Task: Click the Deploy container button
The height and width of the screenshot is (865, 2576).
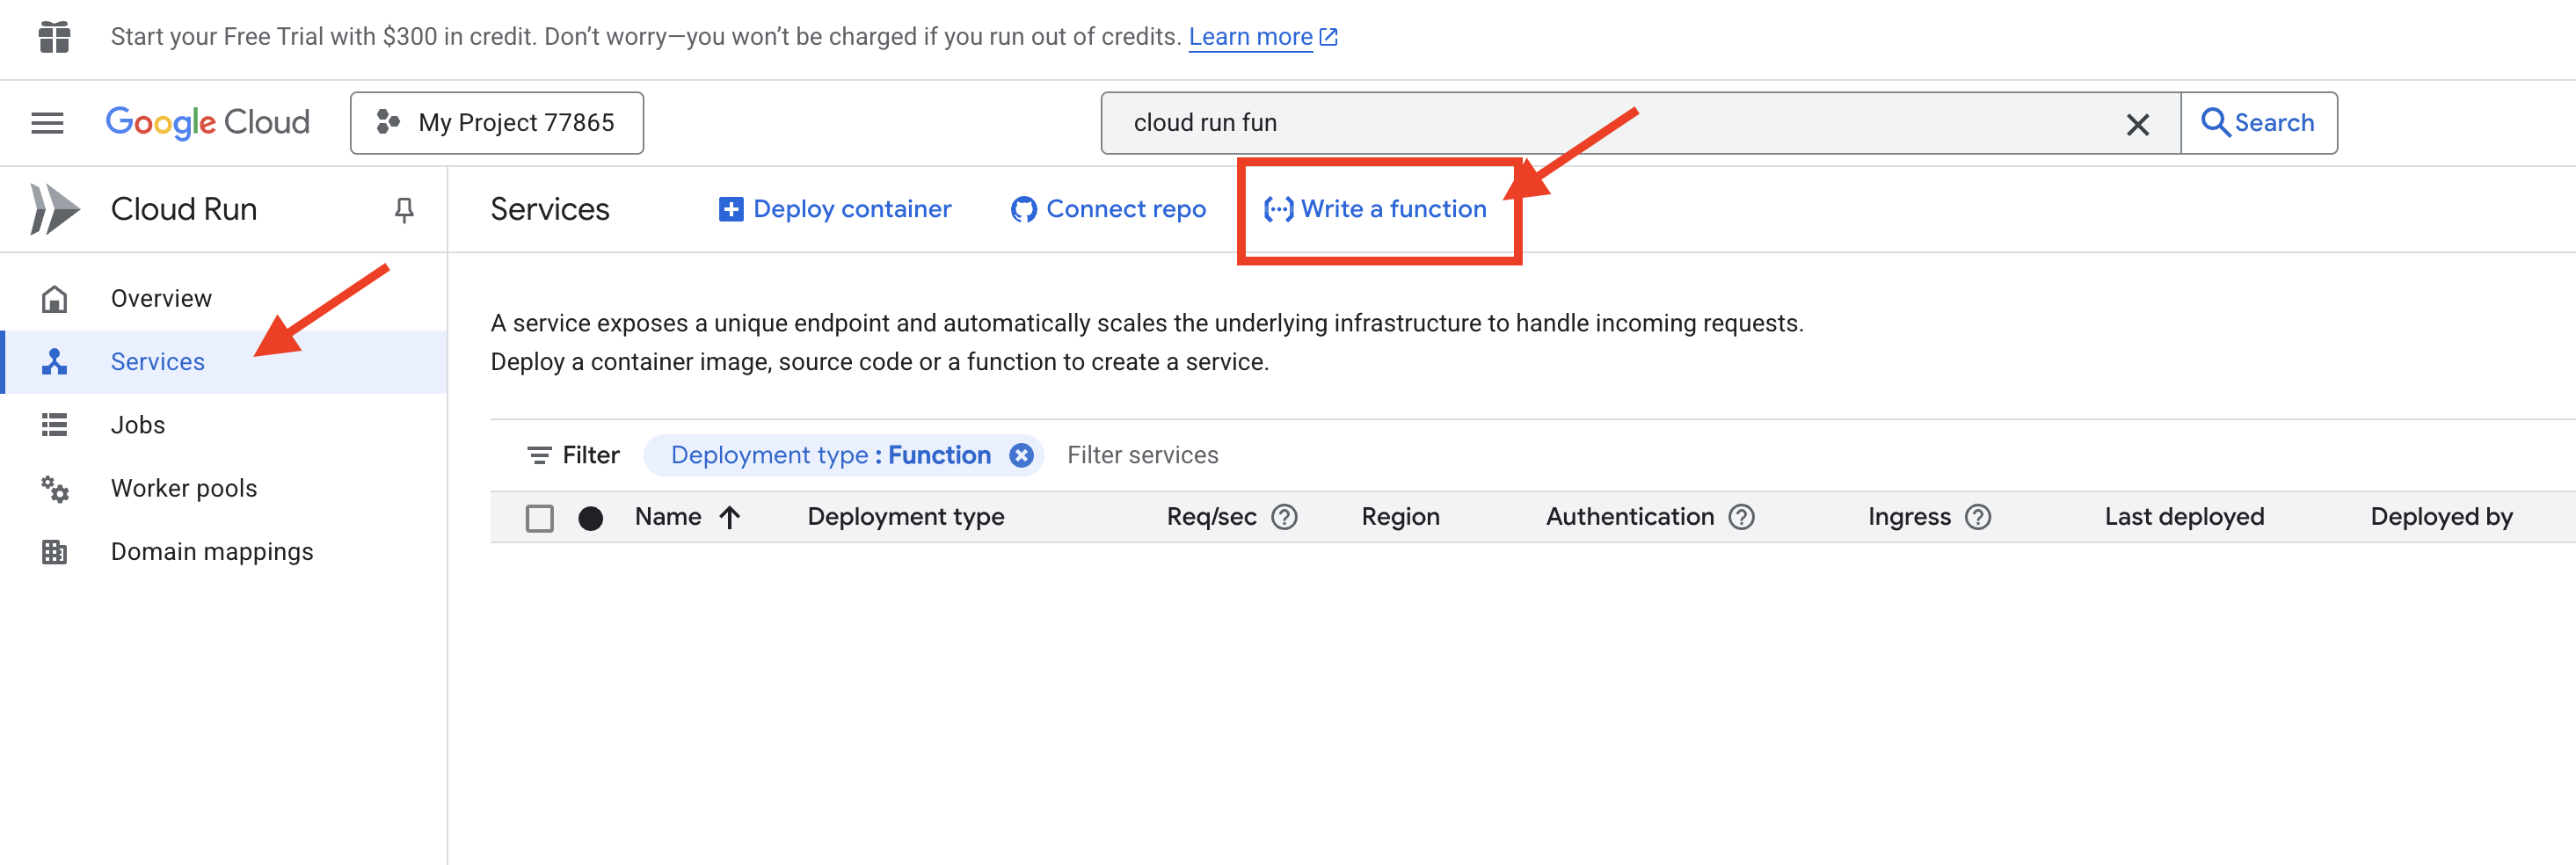Action: coord(835,209)
